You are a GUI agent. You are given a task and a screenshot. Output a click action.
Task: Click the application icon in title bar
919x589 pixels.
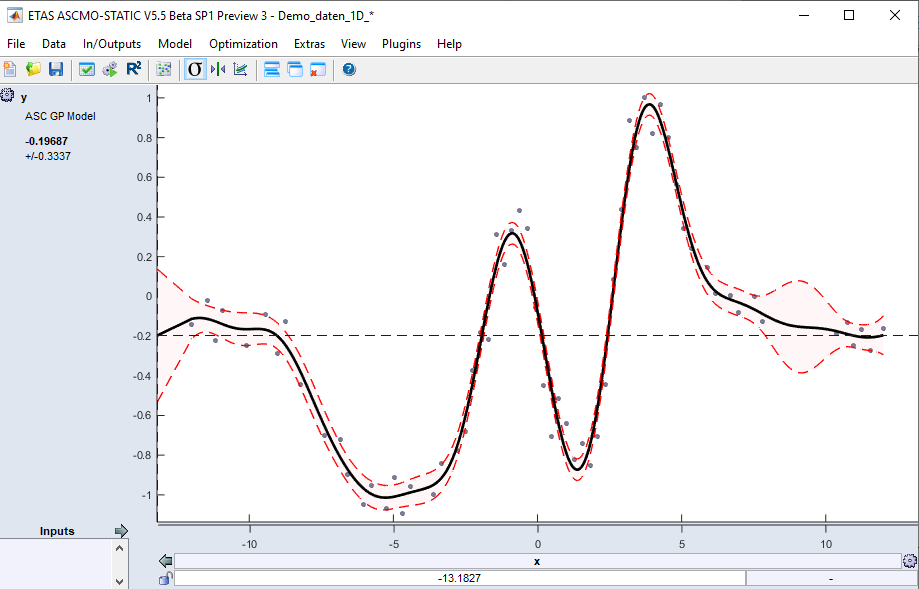point(15,16)
